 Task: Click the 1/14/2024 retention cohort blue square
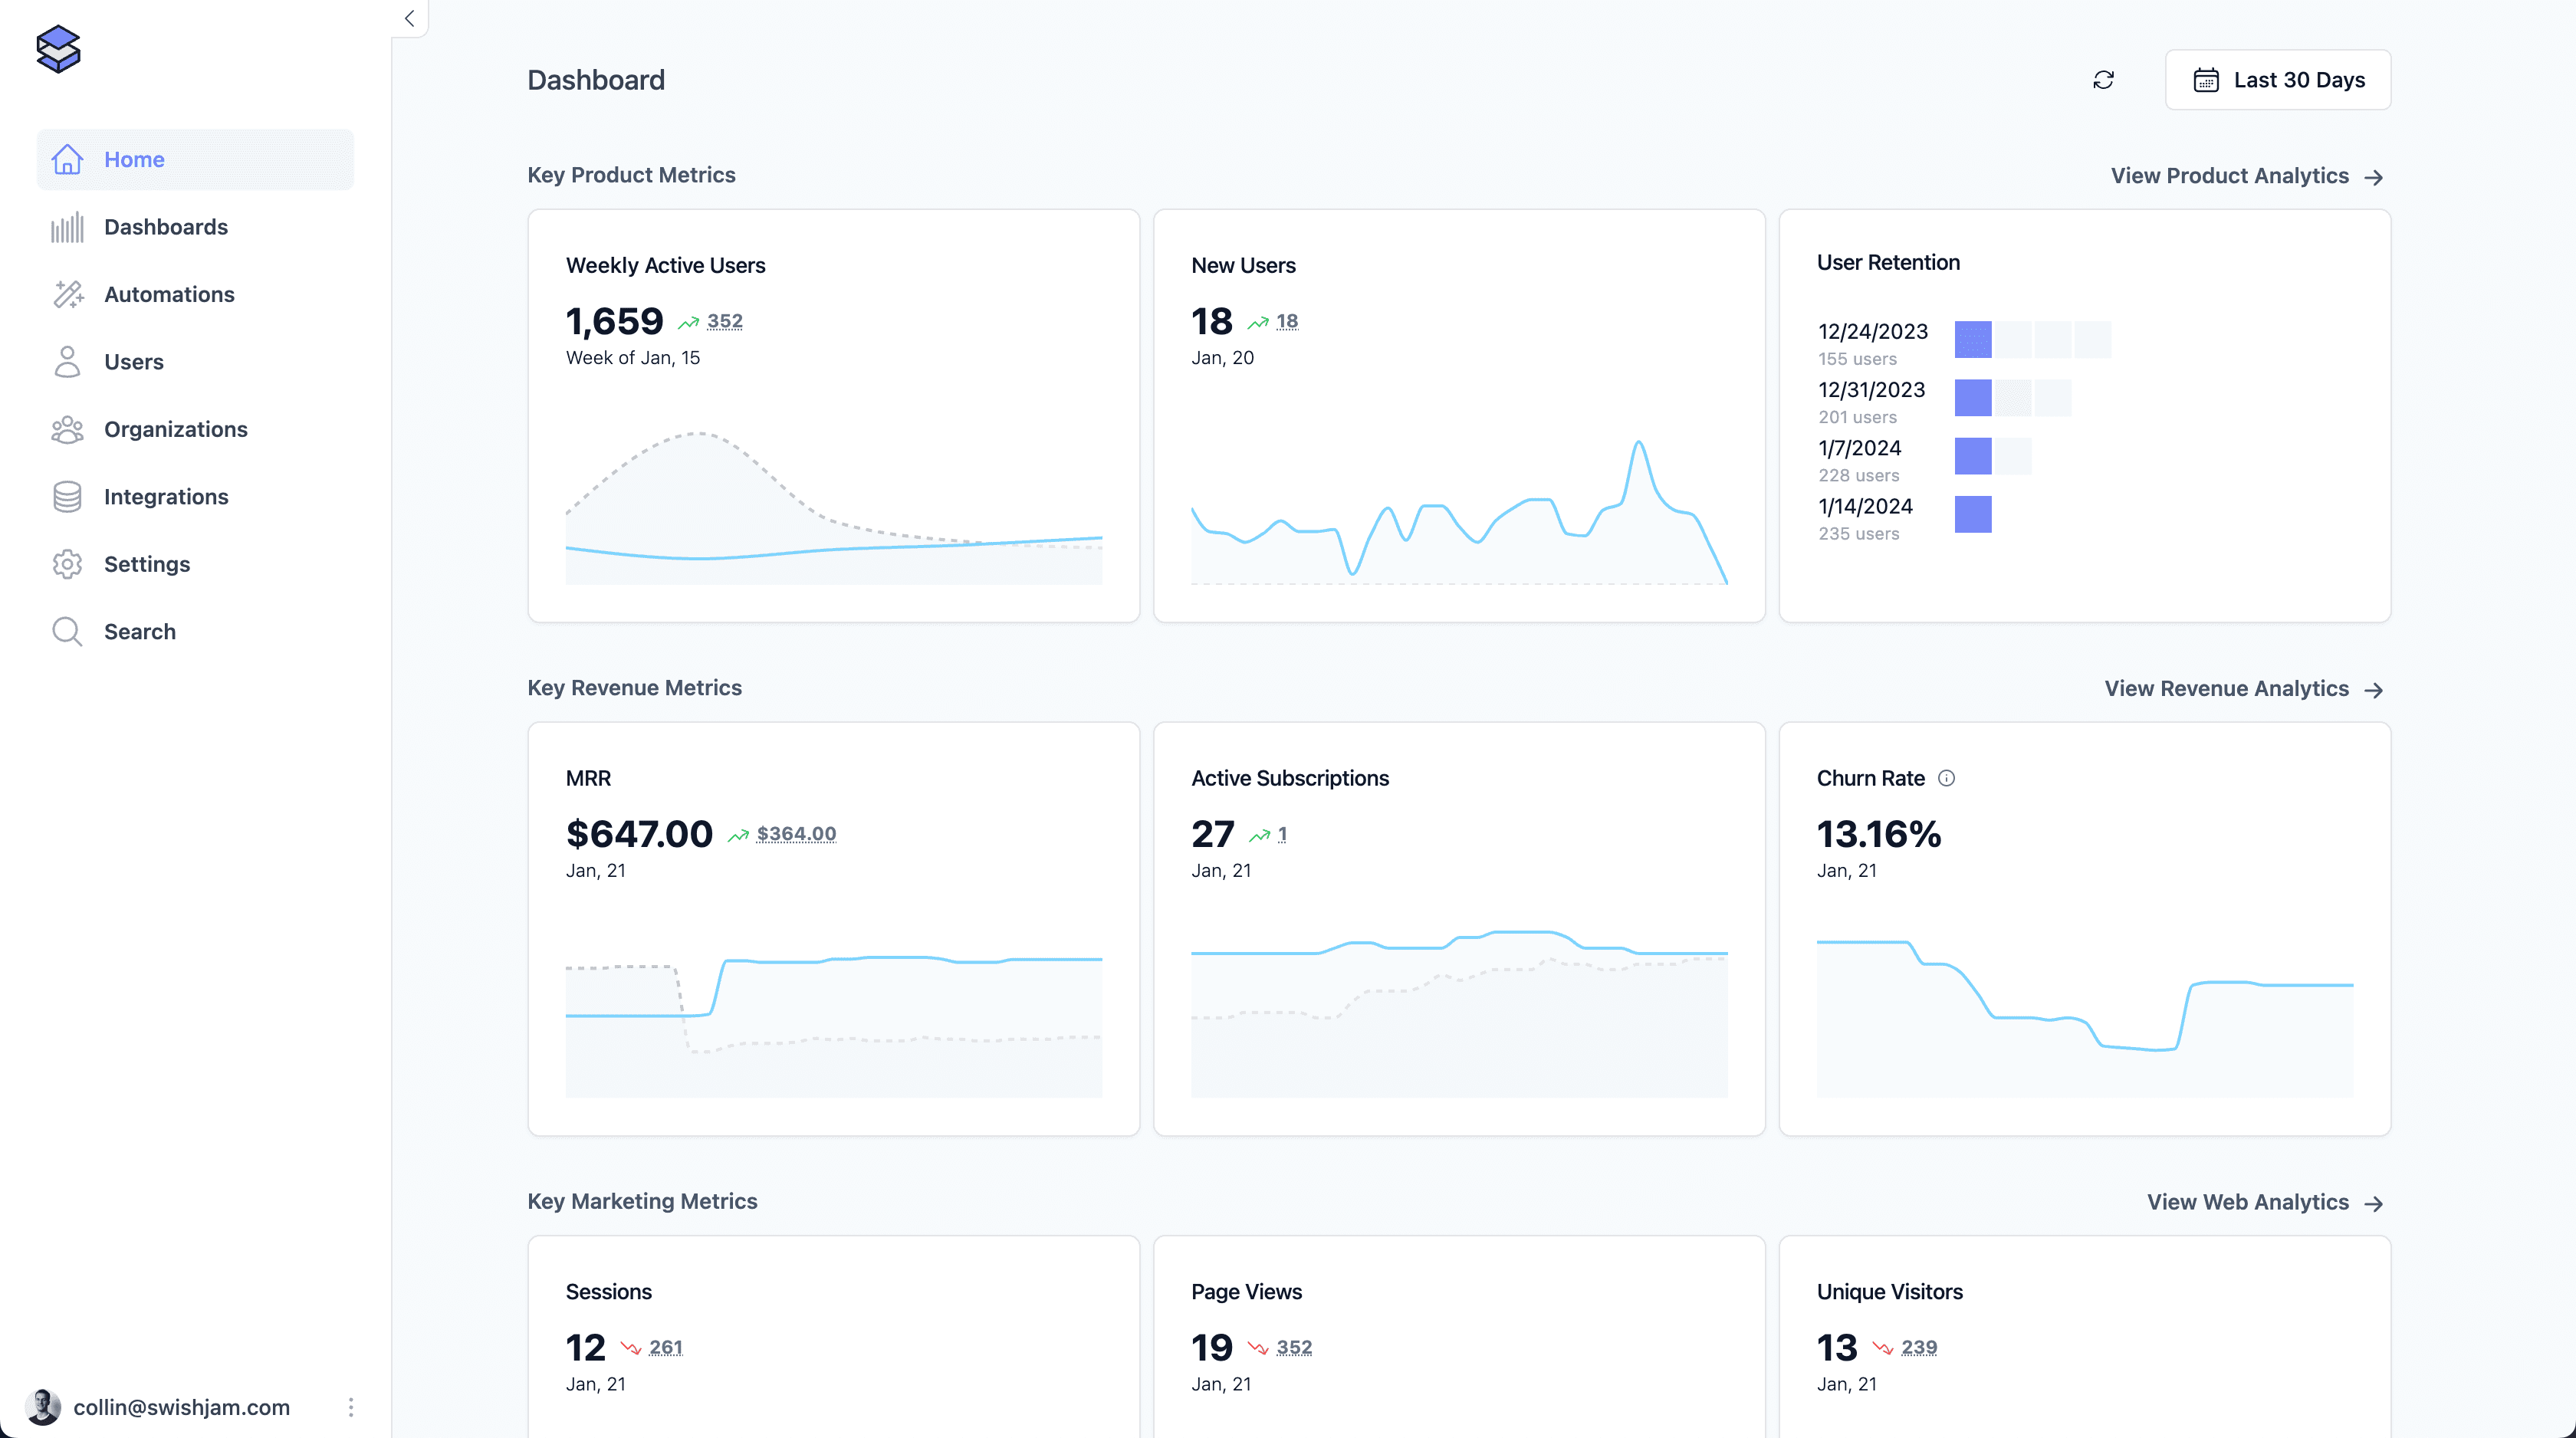point(1973,514)
